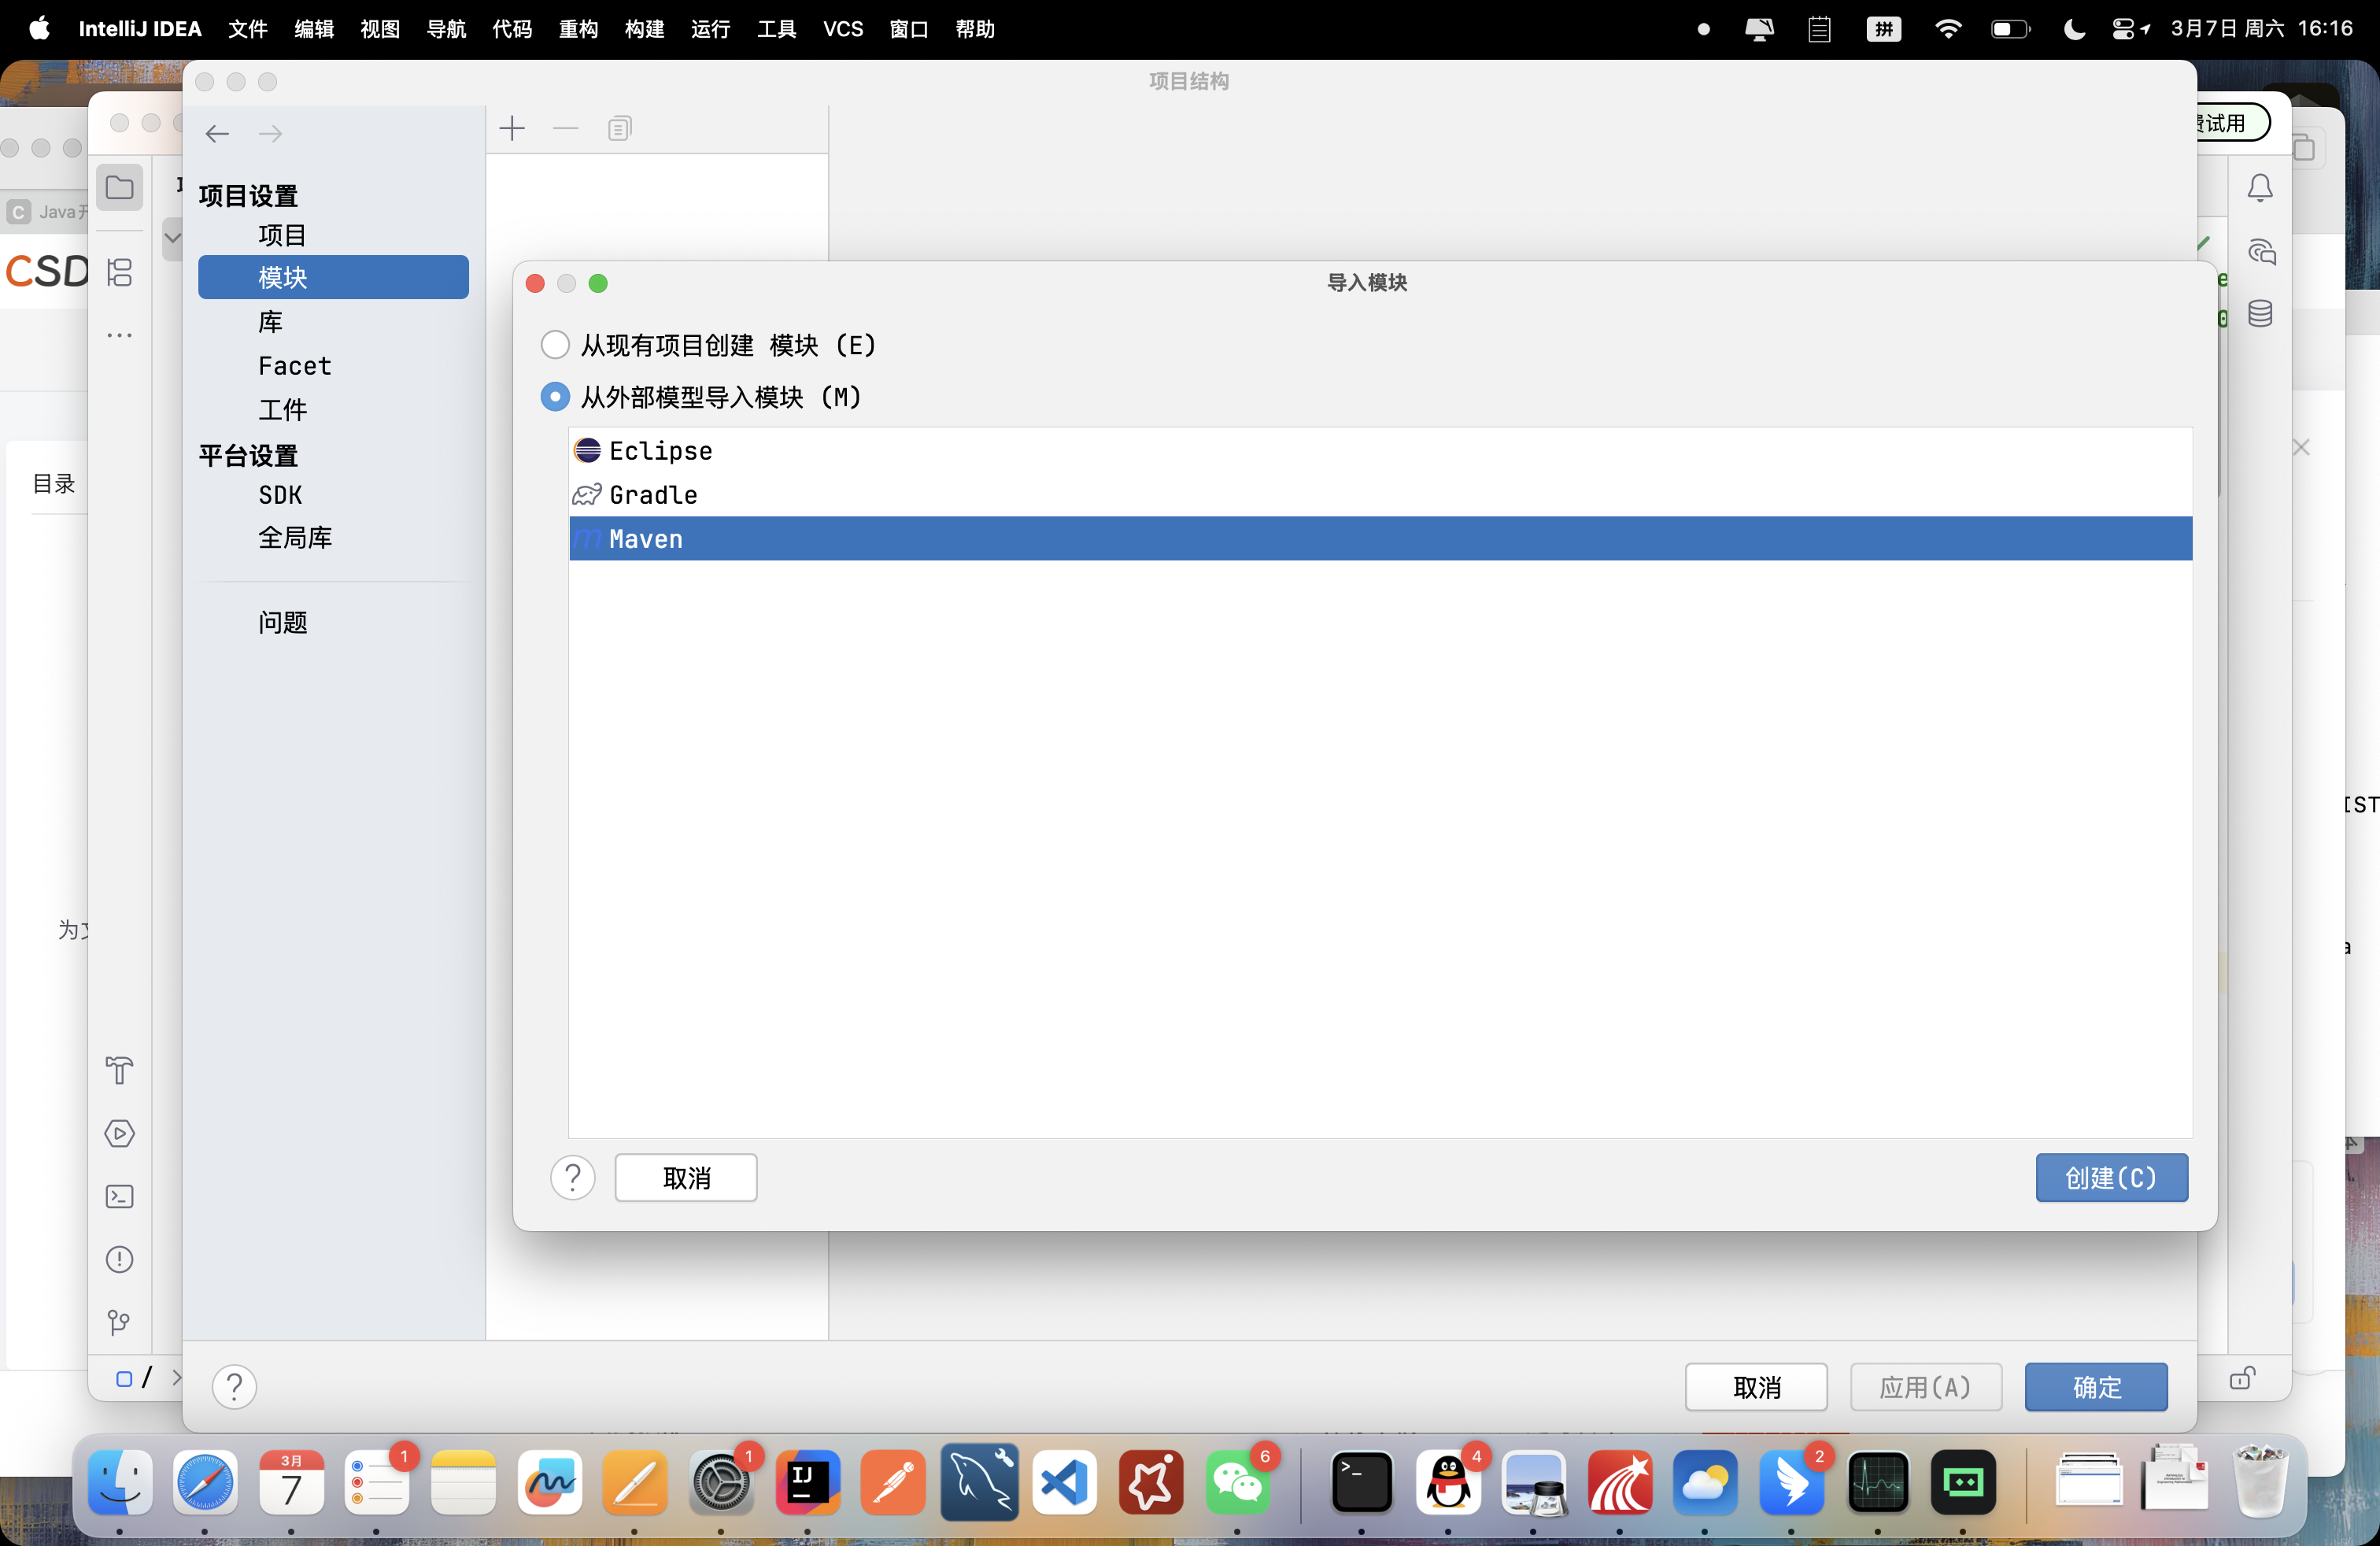
Task: Open the Terminal tool window icon
Action: pos(120,1196)
